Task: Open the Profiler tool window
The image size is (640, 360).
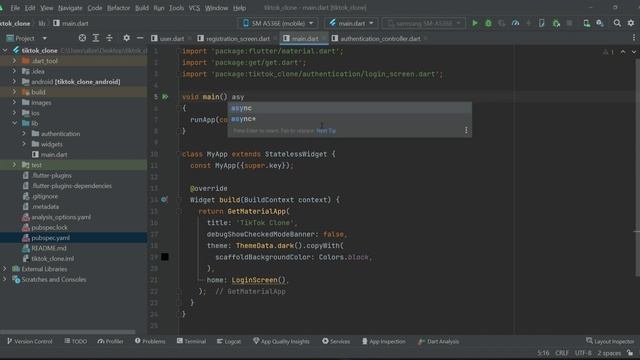Action: [110, 341]
